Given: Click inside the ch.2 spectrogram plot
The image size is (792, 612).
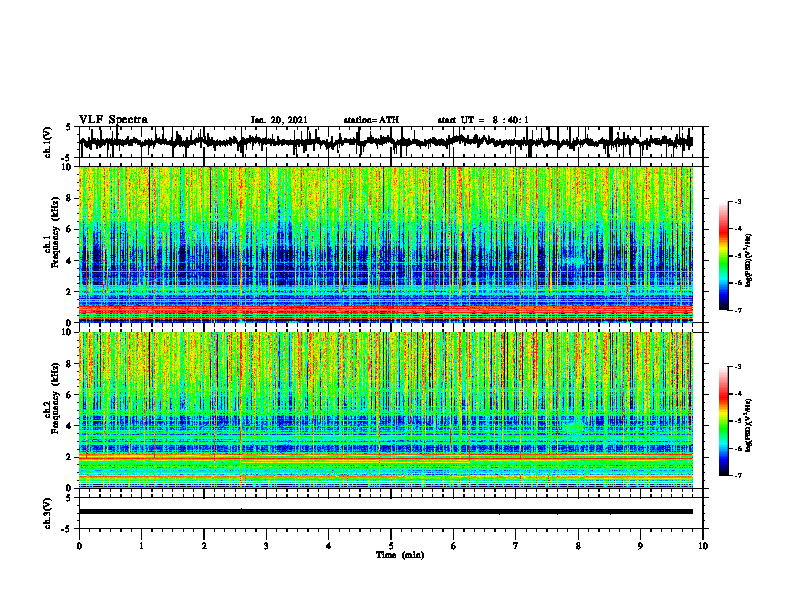Looking at the screenshot, I should 386,410.
